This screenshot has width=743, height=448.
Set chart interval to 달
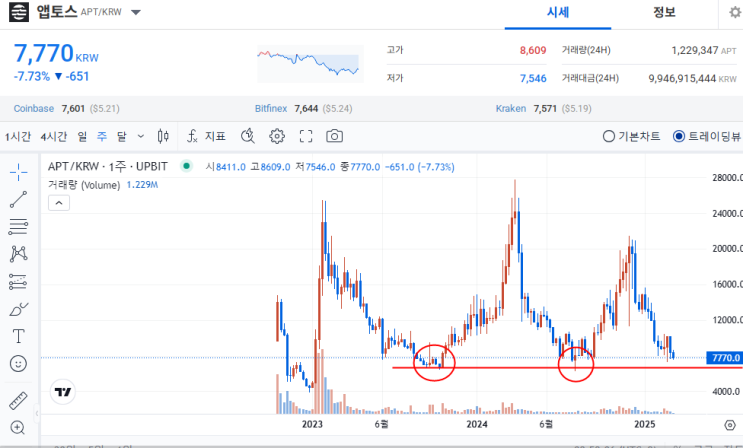122,137
